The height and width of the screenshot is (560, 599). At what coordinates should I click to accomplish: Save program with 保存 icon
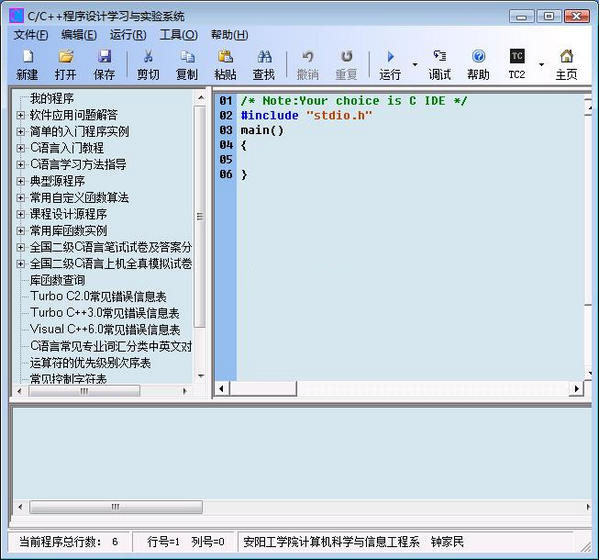point(104,57)
